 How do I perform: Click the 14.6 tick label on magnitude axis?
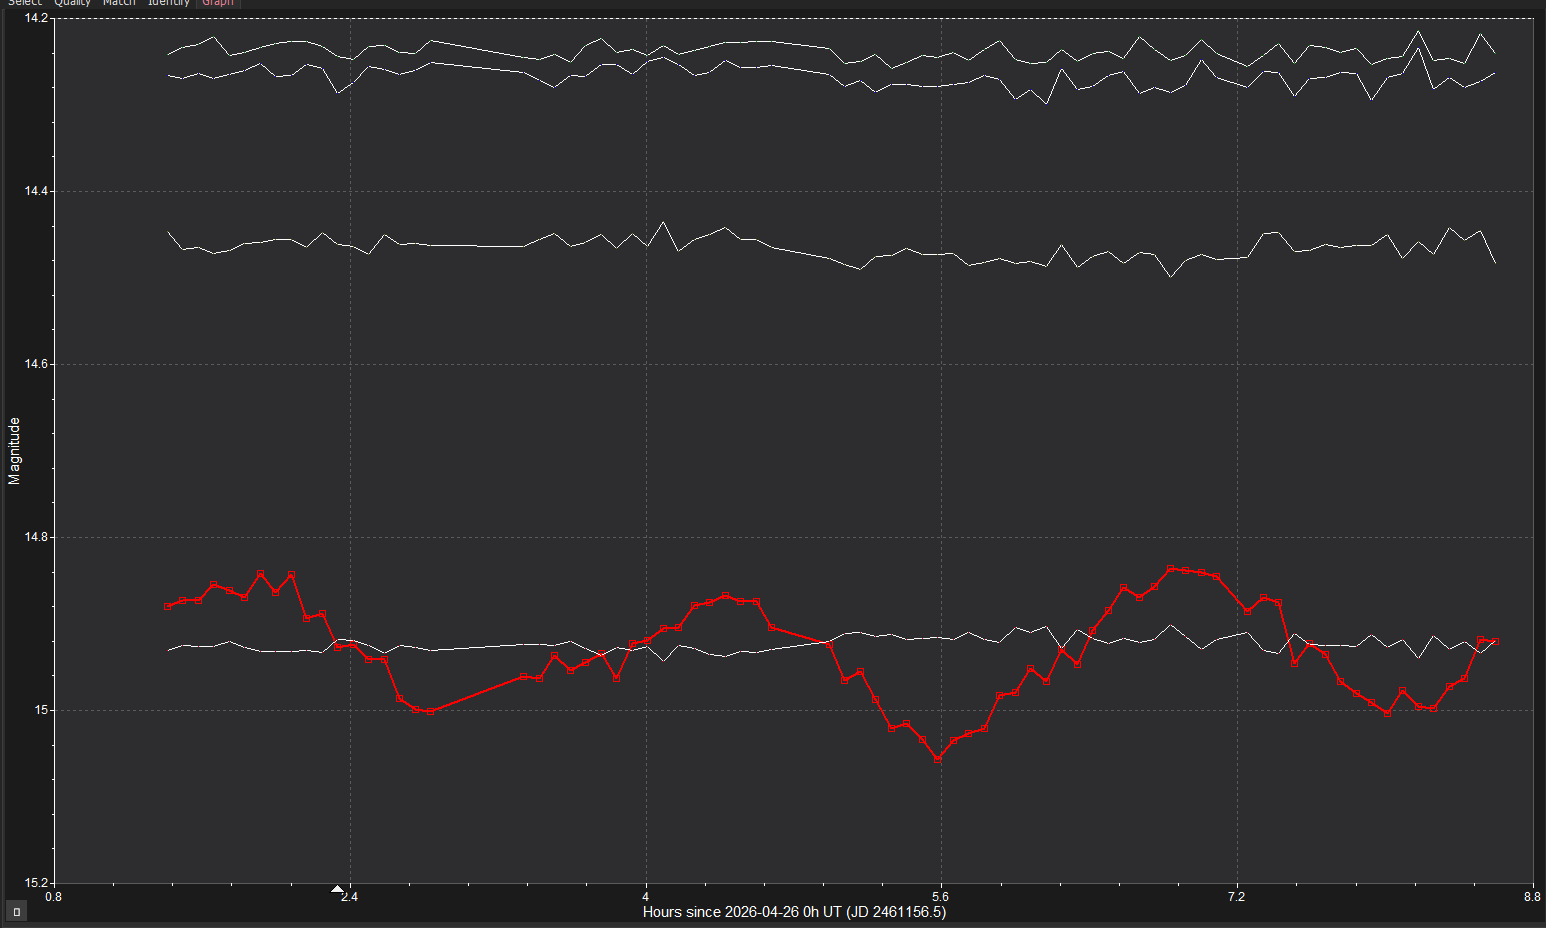point(35,364)
